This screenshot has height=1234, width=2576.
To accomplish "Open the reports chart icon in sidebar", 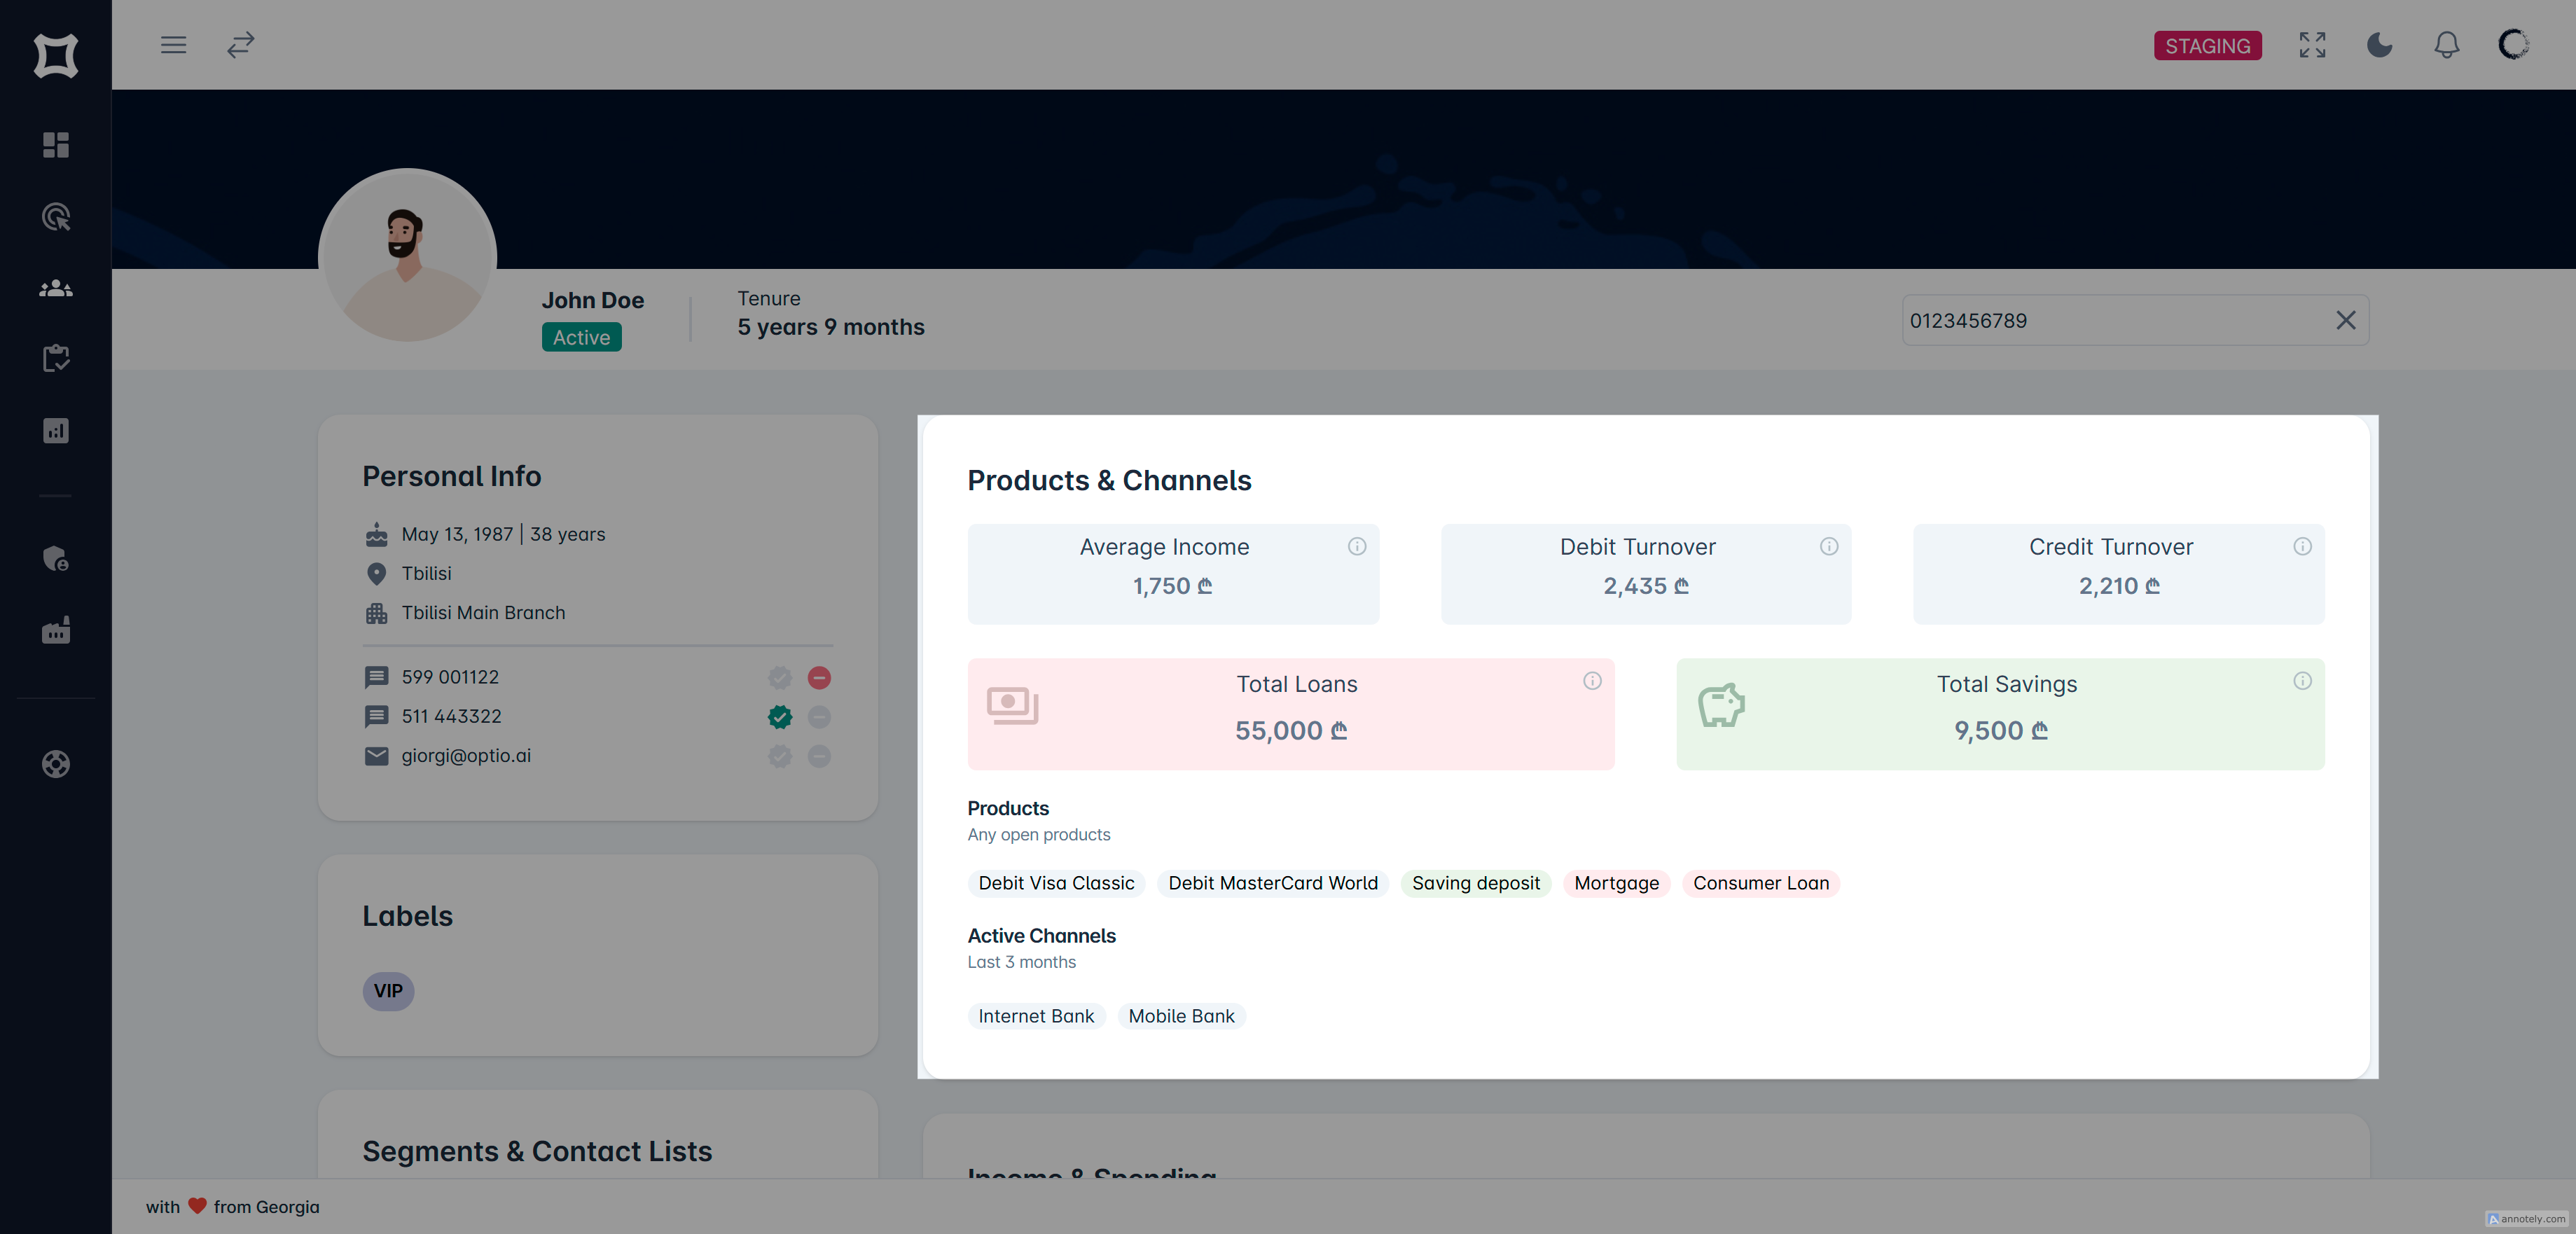I will (56, 431).
